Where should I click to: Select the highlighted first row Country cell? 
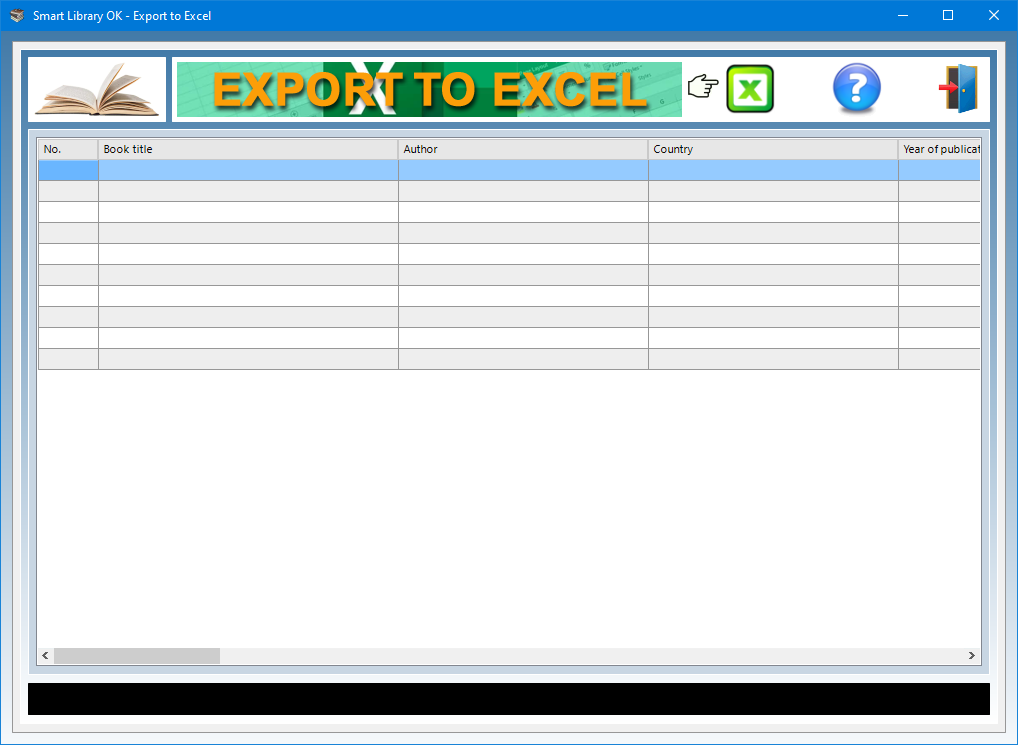tap(773, 170)
